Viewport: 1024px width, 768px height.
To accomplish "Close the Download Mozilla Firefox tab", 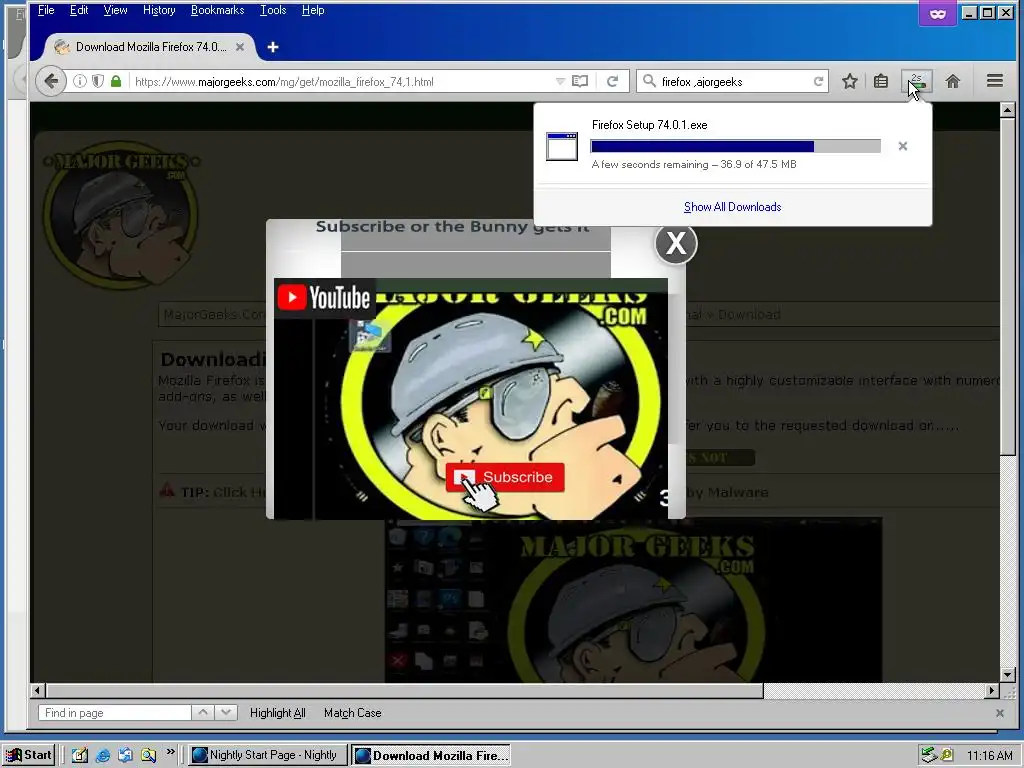I will click(x=240, y=47).
